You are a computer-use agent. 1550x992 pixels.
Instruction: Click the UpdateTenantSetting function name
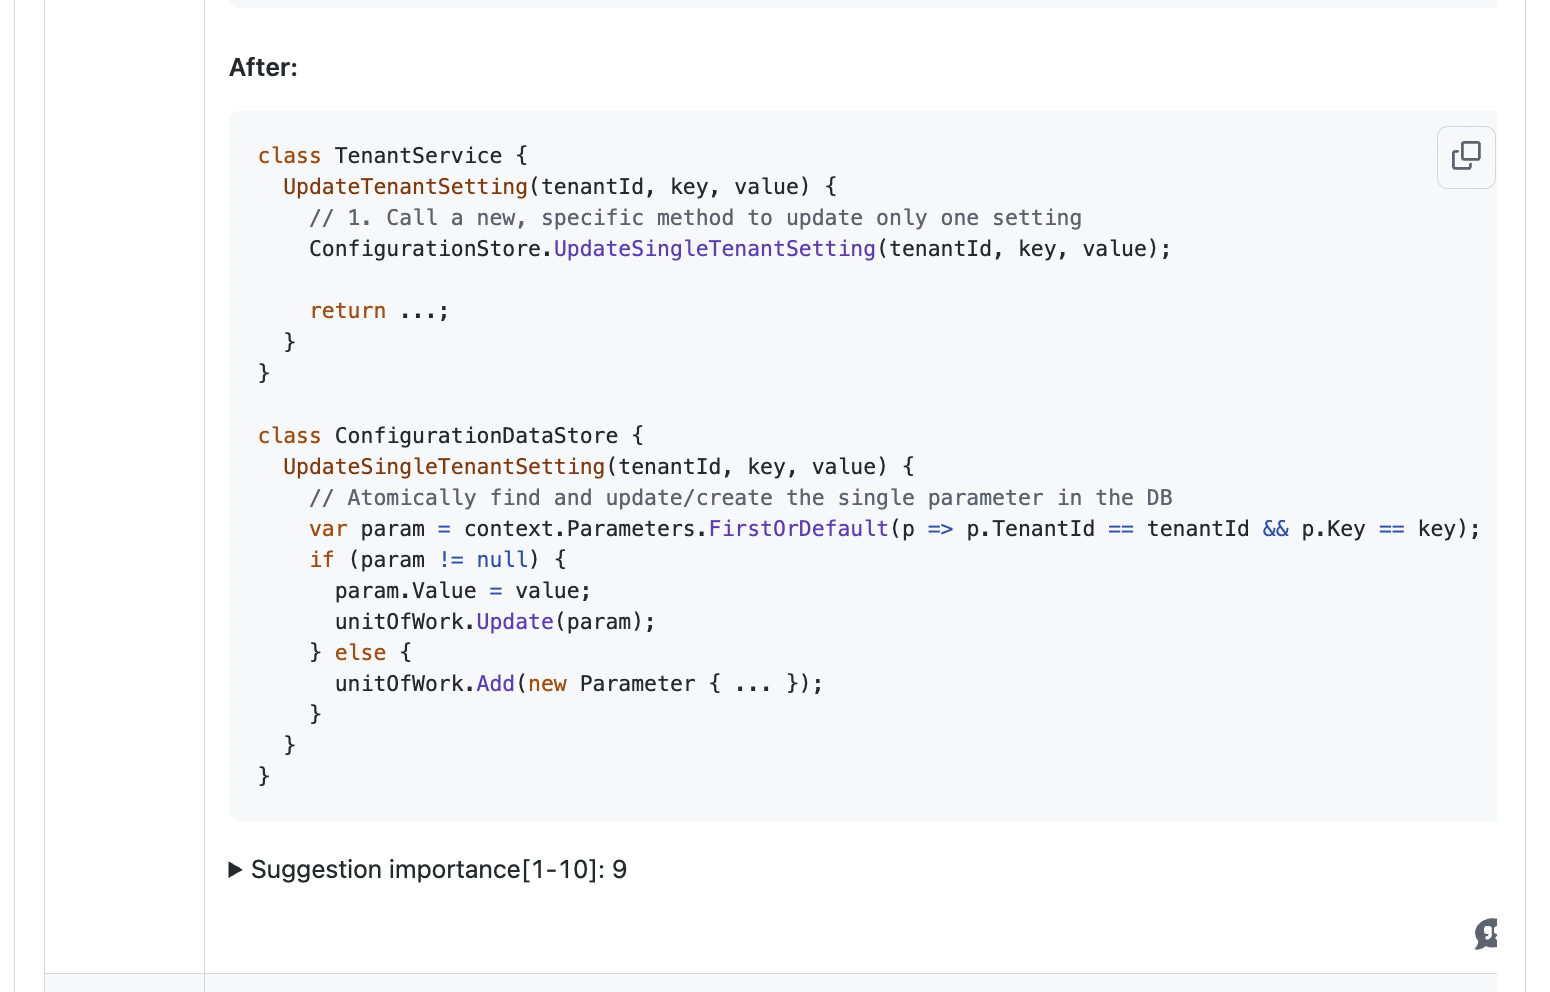coord(404,186)
